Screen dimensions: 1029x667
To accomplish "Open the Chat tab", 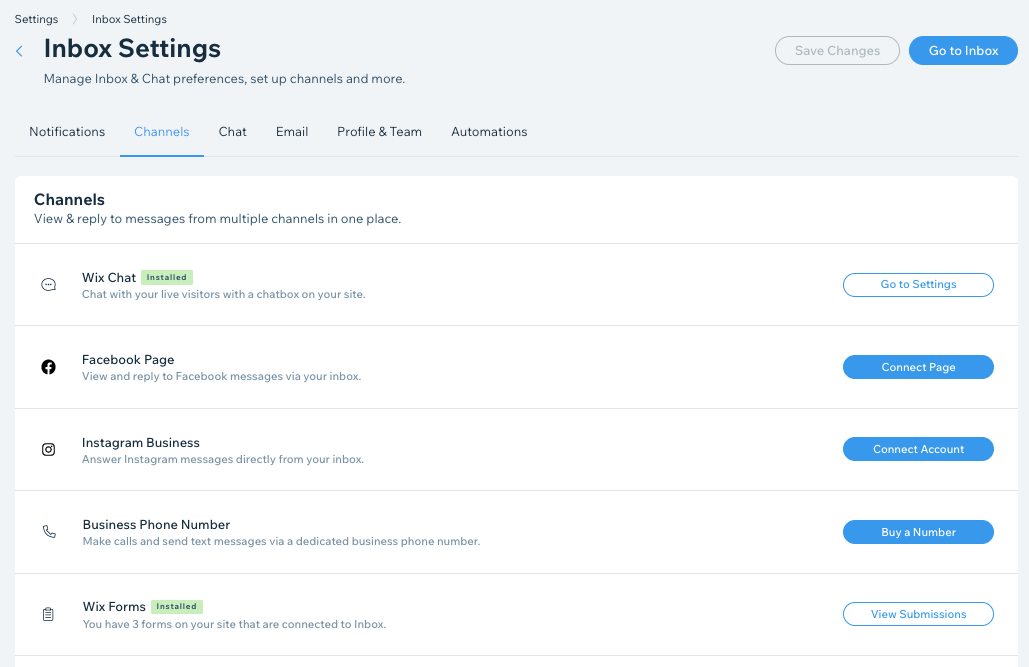I will [232, 131].
